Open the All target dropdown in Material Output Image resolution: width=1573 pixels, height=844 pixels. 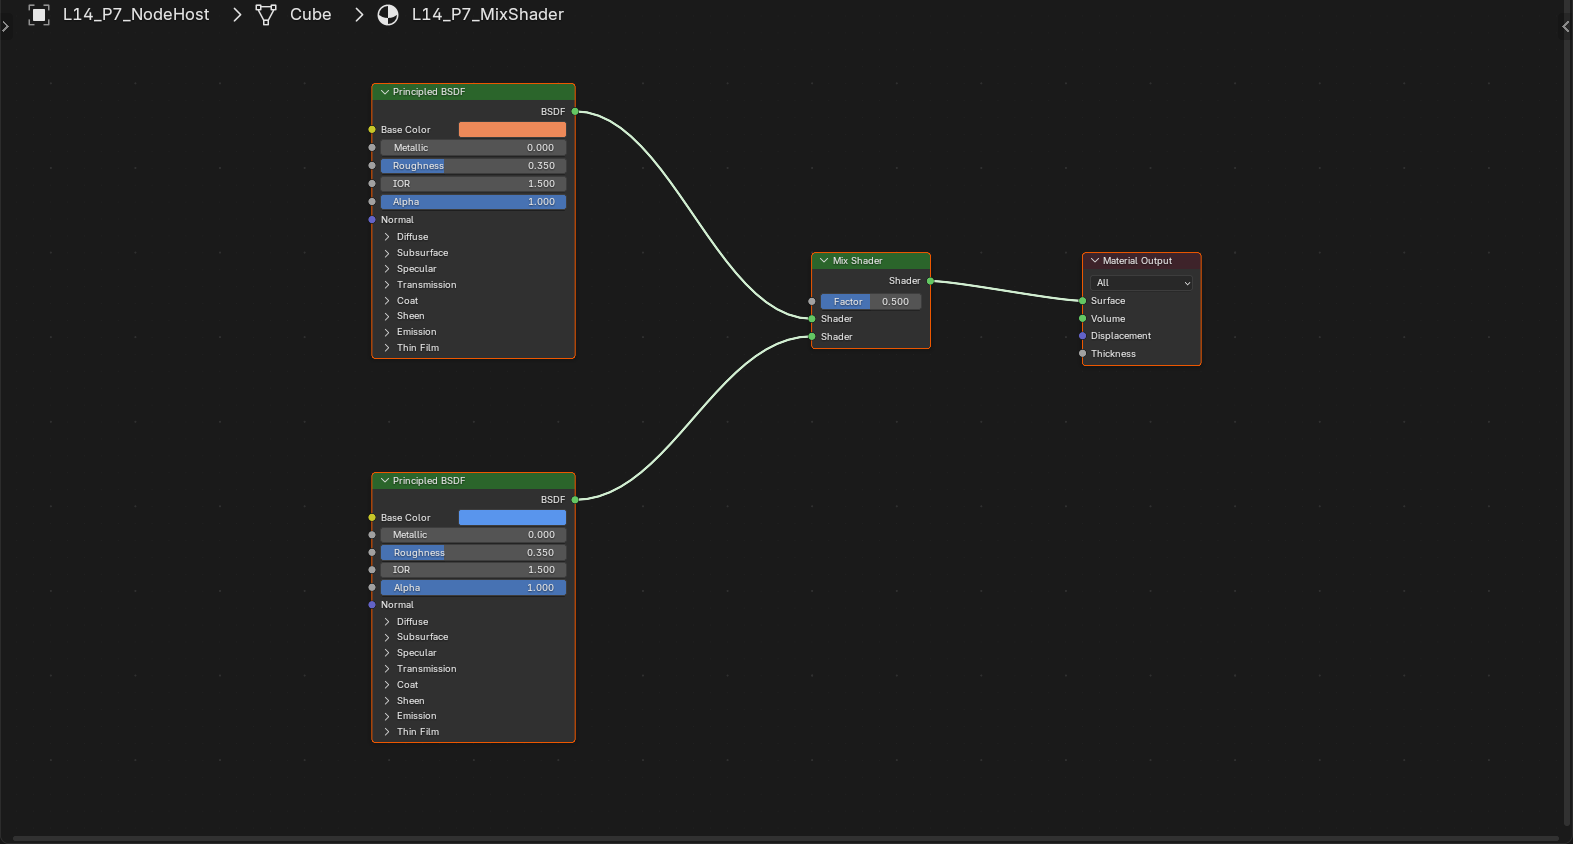[1142, 283]
